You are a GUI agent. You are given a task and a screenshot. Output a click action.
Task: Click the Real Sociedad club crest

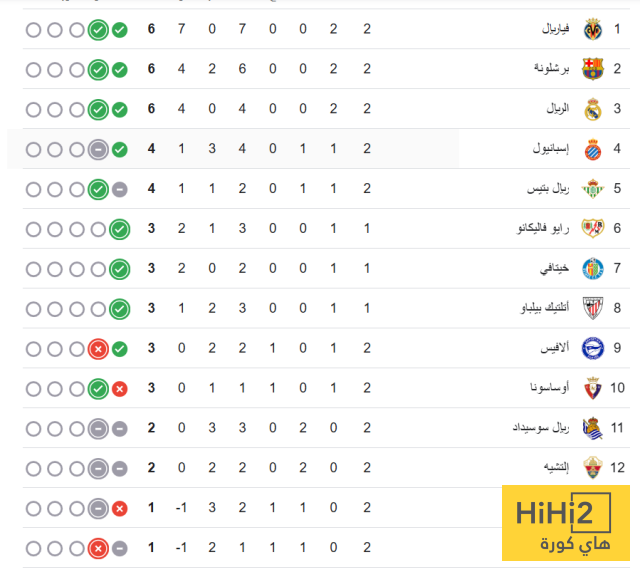tap(593, 428)
